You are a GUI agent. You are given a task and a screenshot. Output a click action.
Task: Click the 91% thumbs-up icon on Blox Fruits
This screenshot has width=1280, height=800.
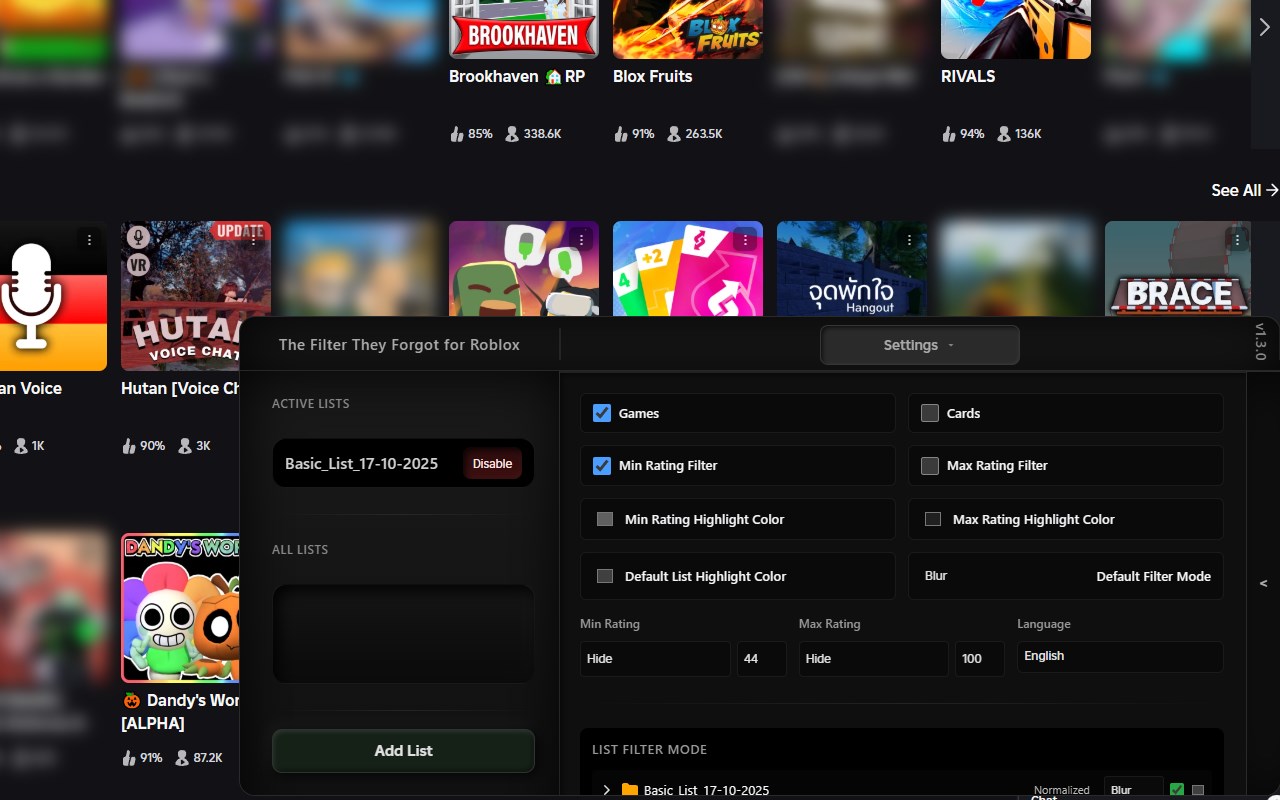(621, 133)
